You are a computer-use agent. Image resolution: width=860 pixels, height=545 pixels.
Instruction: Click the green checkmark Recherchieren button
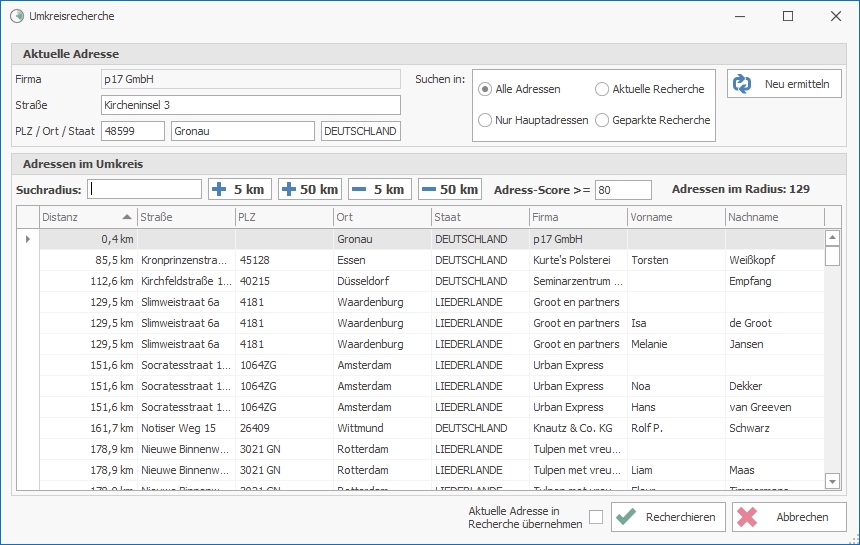point(667,517)
